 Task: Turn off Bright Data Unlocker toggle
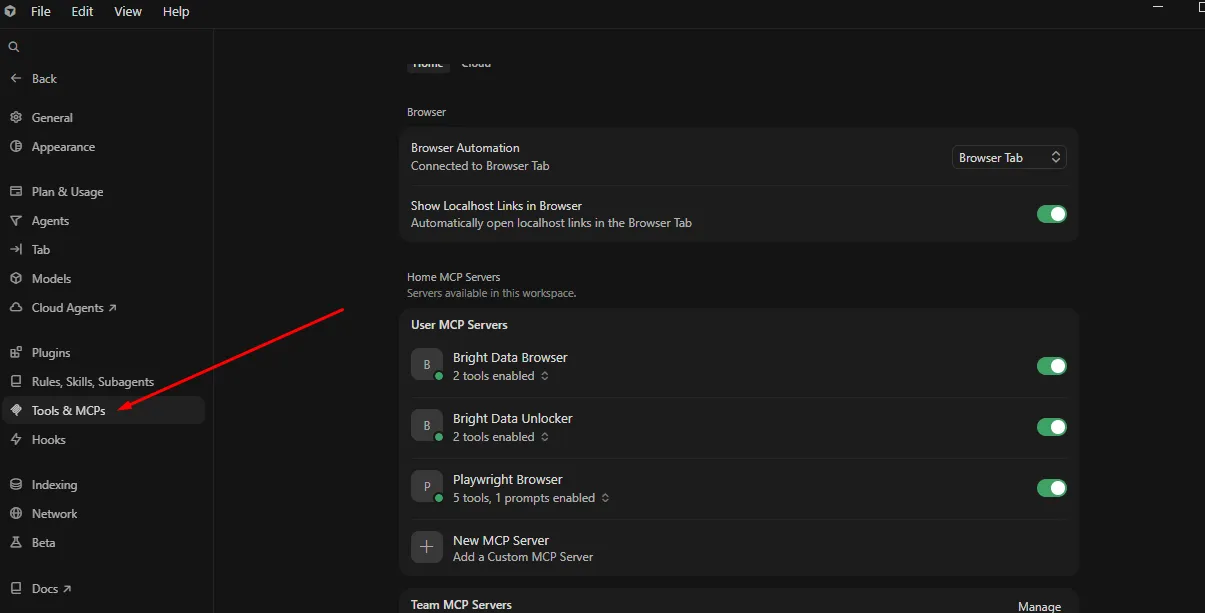(1051, 427)
